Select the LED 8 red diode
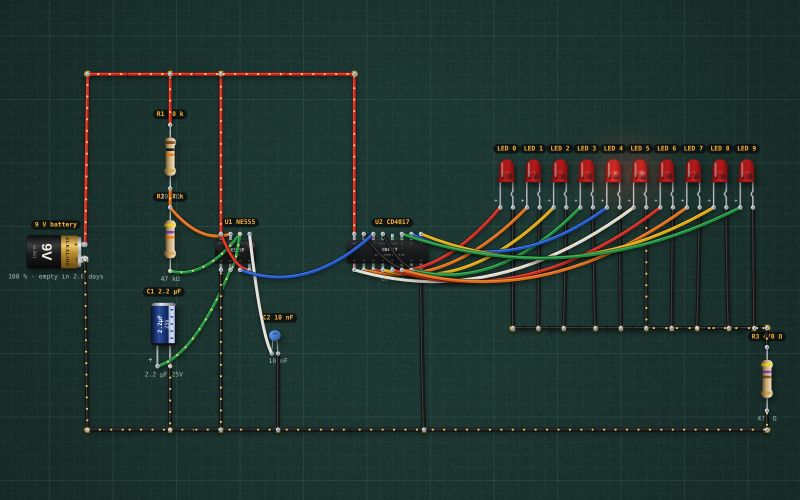 (x=720, y=171)
